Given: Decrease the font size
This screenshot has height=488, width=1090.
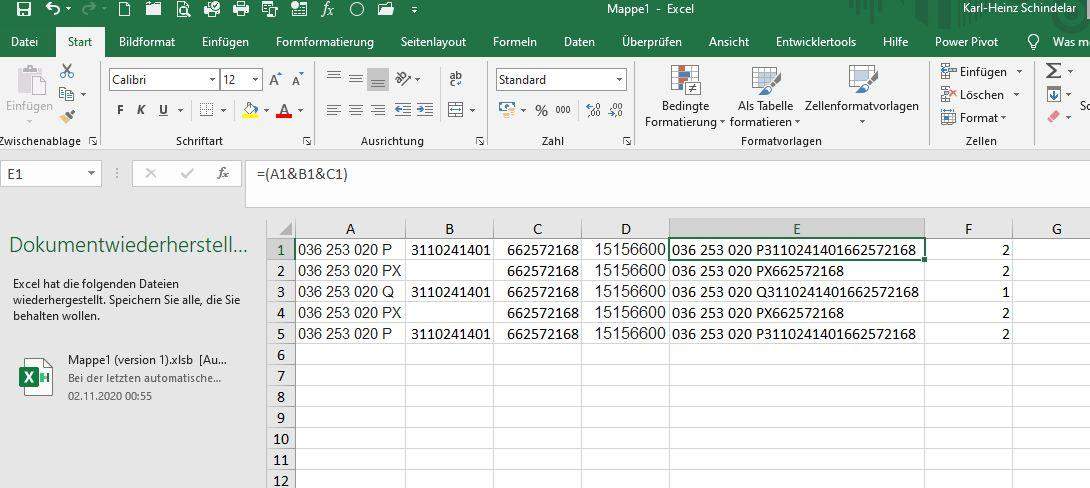Looking at the screenshot, I should (x=298, y=80).
